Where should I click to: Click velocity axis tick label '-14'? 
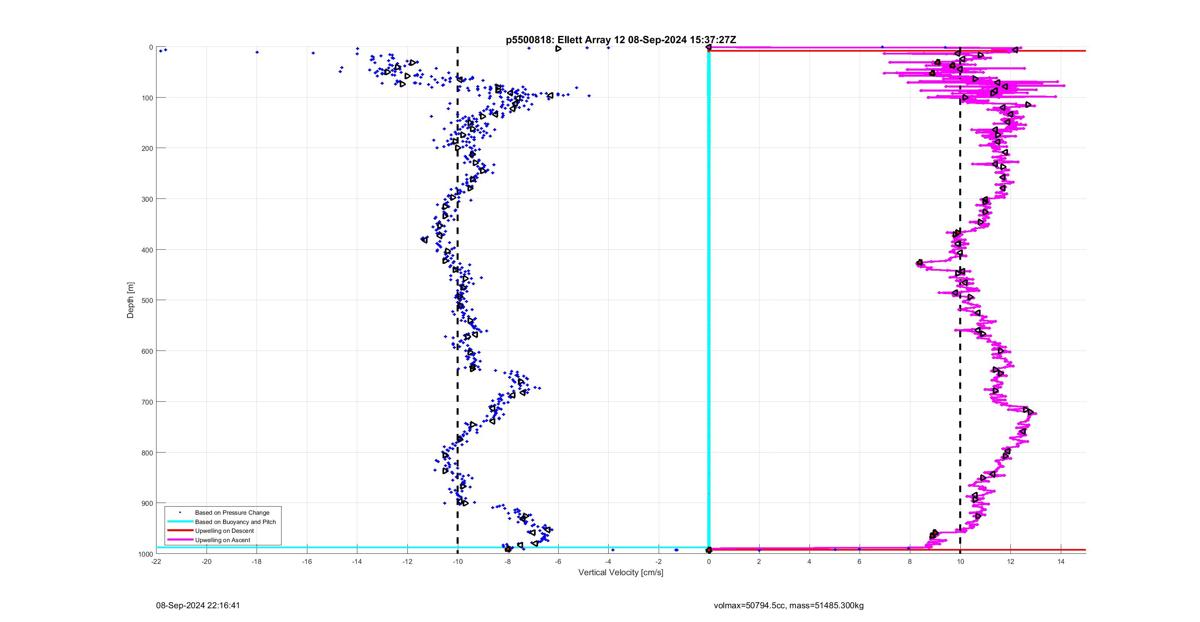(357, 561)
